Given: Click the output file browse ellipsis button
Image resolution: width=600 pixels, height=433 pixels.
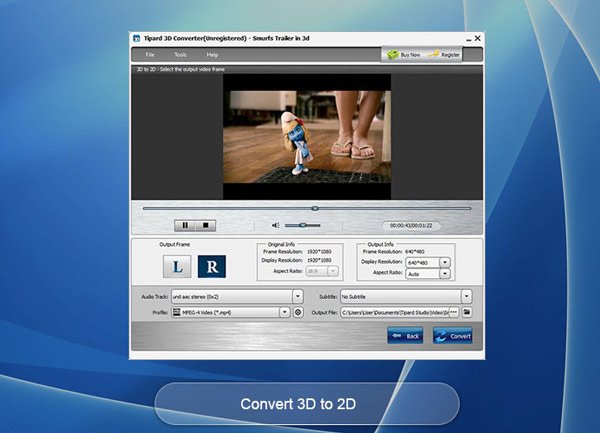Looking at the screenshot, I should (x=453, y=312).
